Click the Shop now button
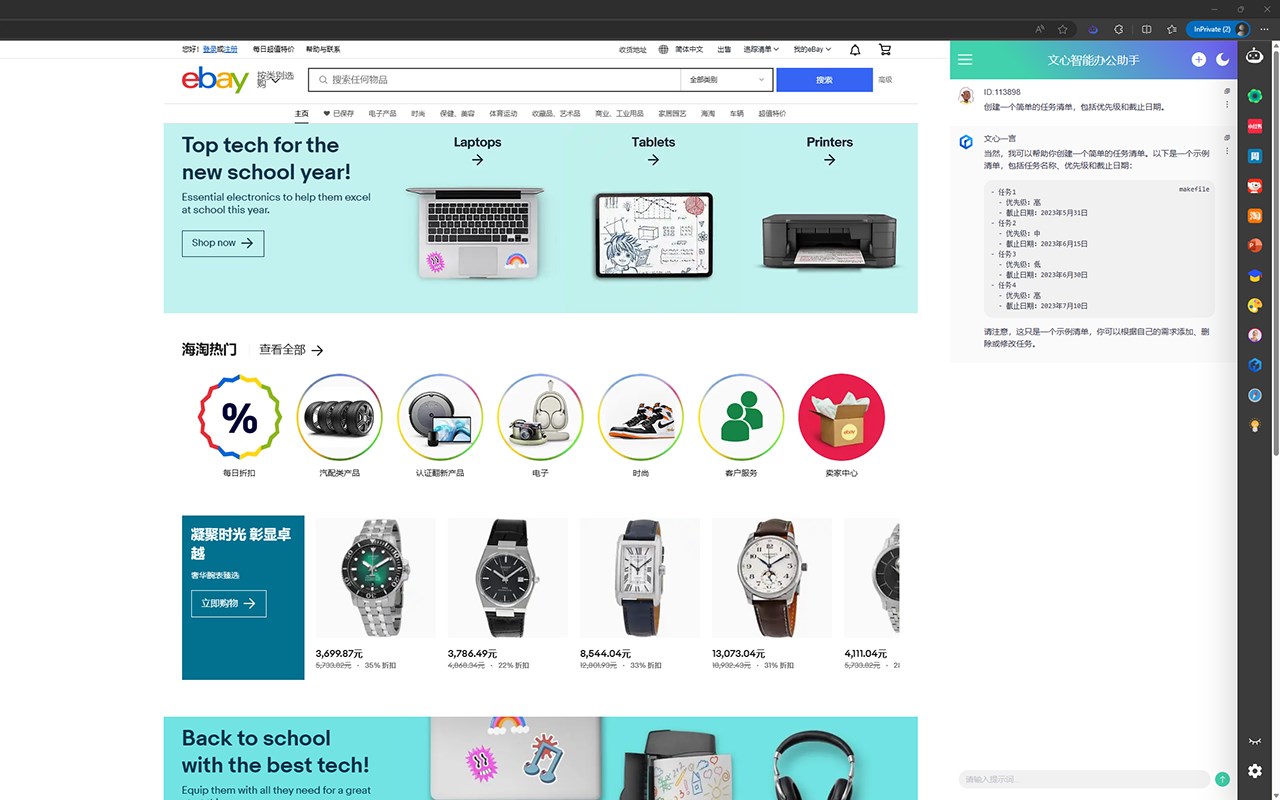 click(x=222, y=243)
